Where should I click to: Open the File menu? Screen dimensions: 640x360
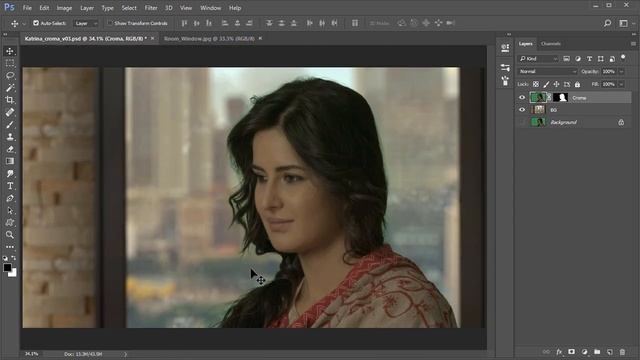tap(27, 8)
